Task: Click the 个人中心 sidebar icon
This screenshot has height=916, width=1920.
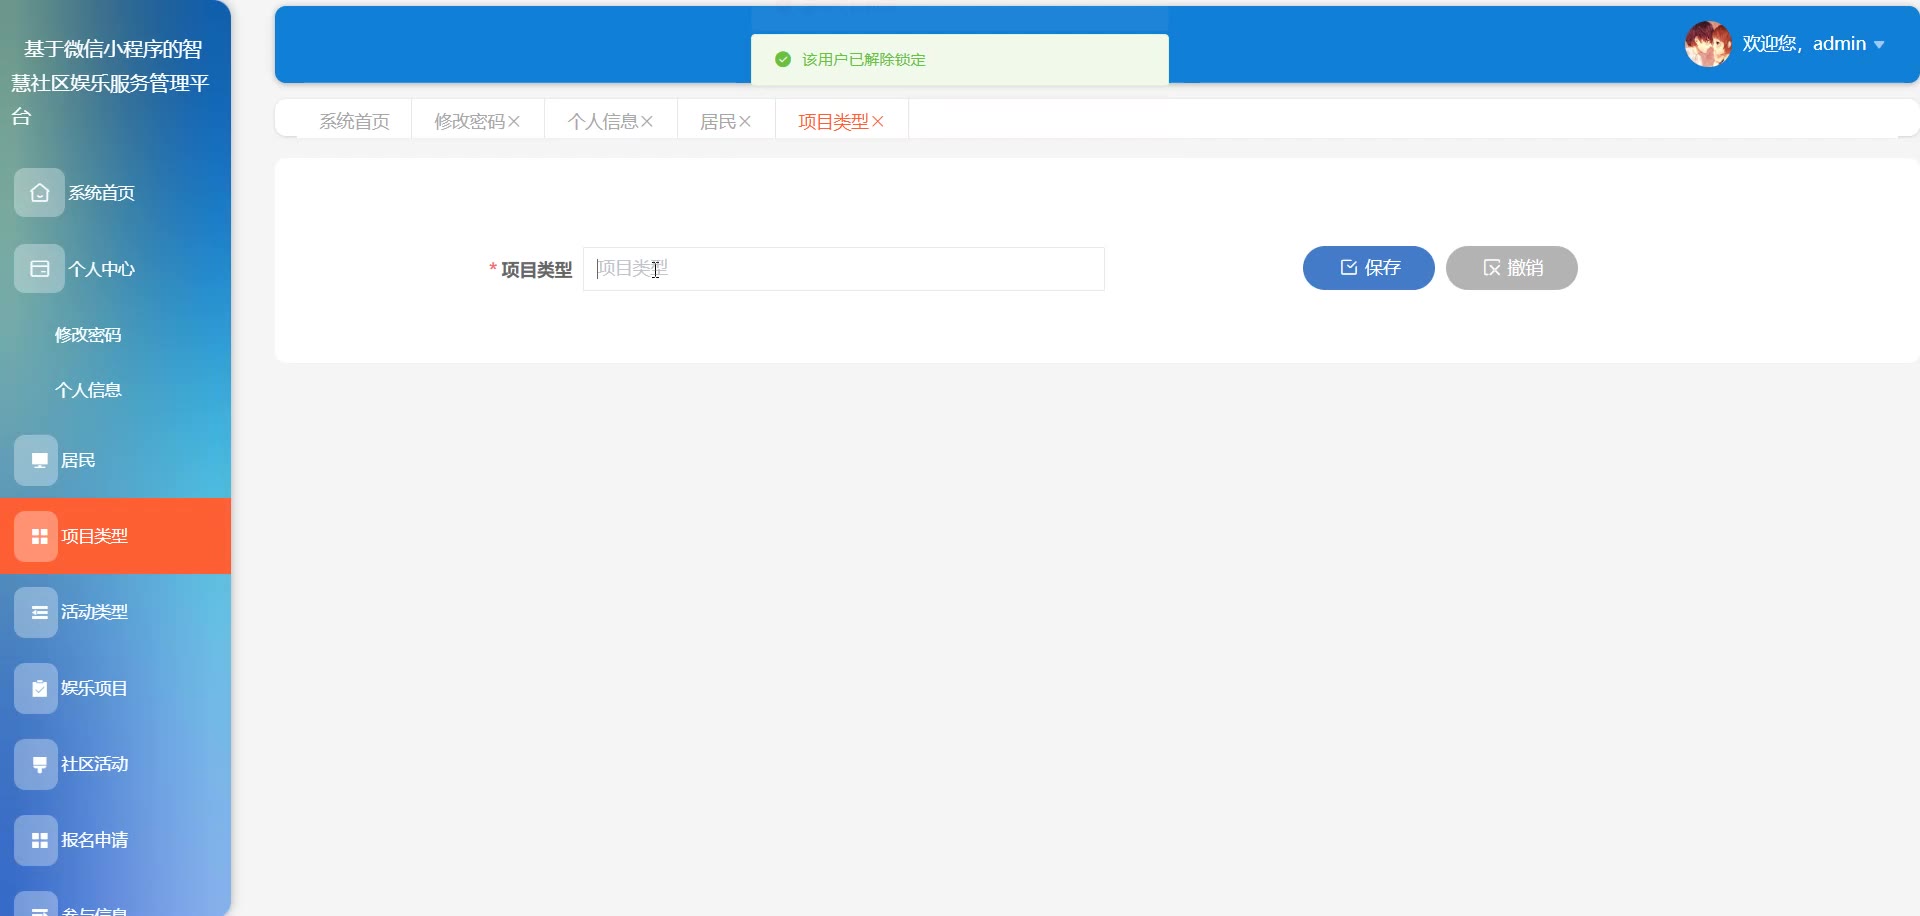Action: (x=39, y=269)
